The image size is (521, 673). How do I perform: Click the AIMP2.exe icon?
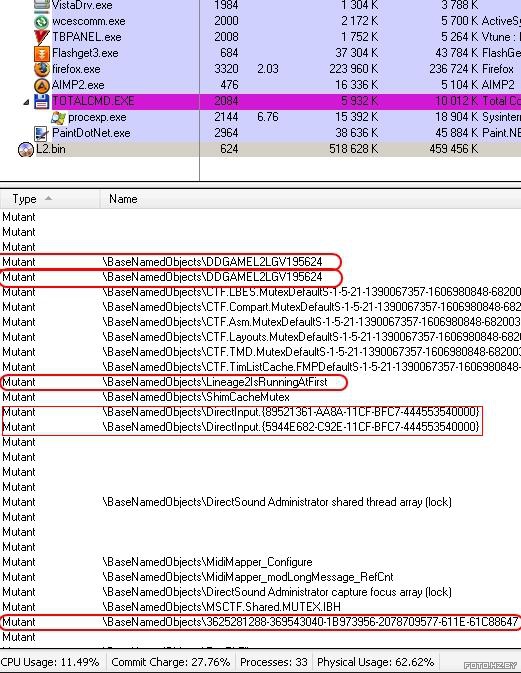(x=42, y=85)
